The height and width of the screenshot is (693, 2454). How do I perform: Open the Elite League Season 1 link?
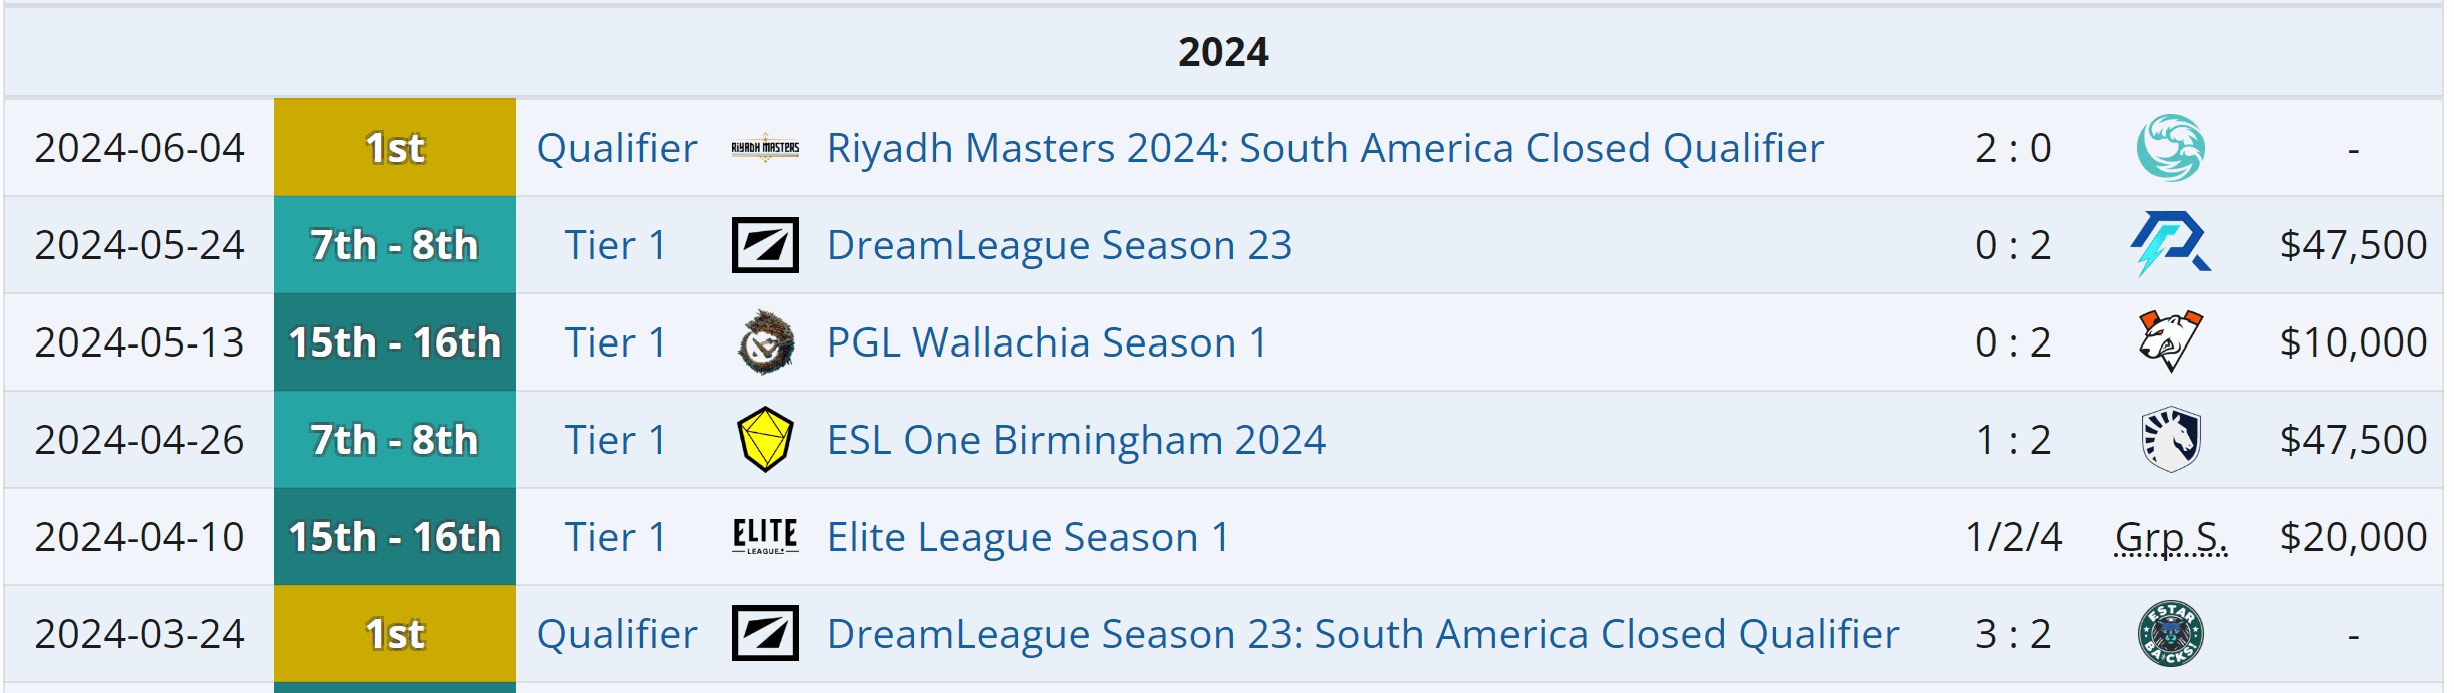click(x=1028, y=537)
